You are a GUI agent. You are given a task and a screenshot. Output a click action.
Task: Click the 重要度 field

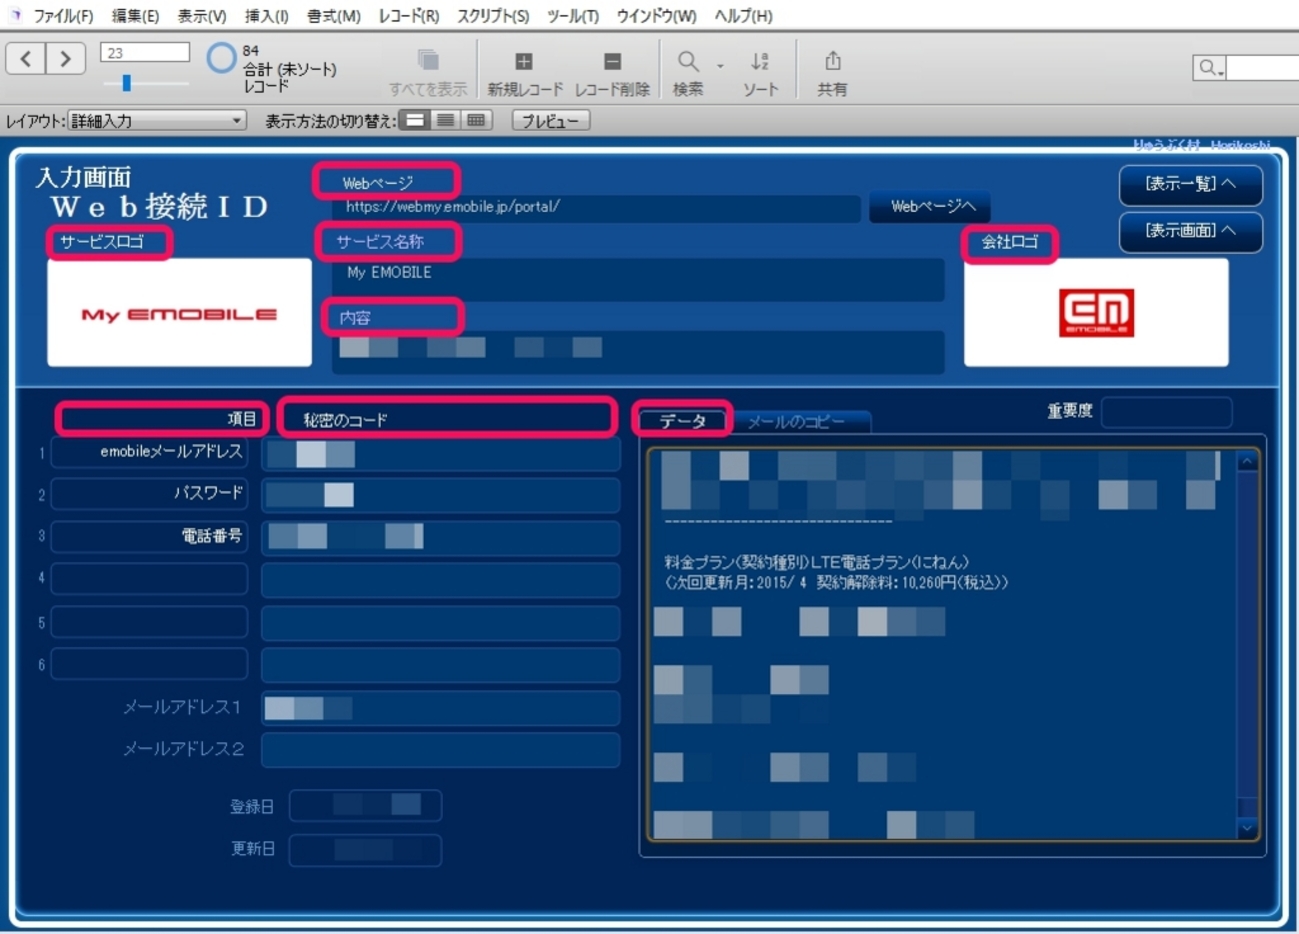pos(1166,412)
